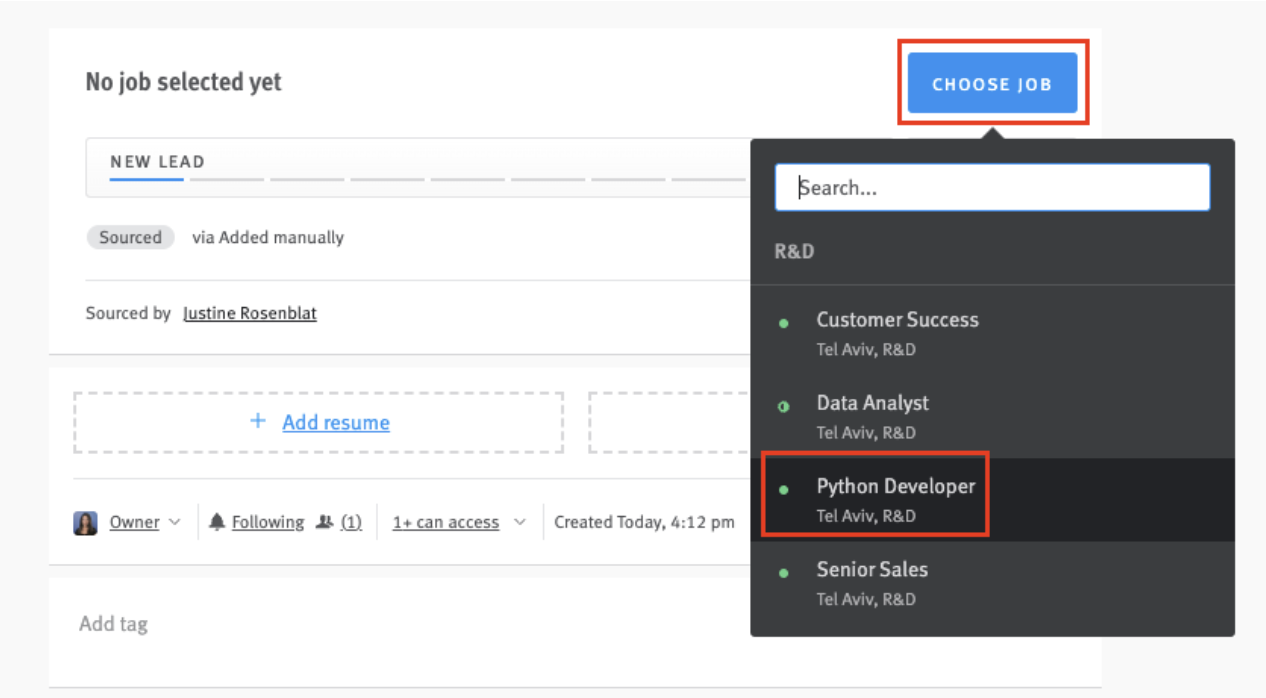Image resolution: width=1266 pixels, height=698 pixels.
Task: Click the 'Created Today, 4:12 pm' text
Action: [644, 522]
